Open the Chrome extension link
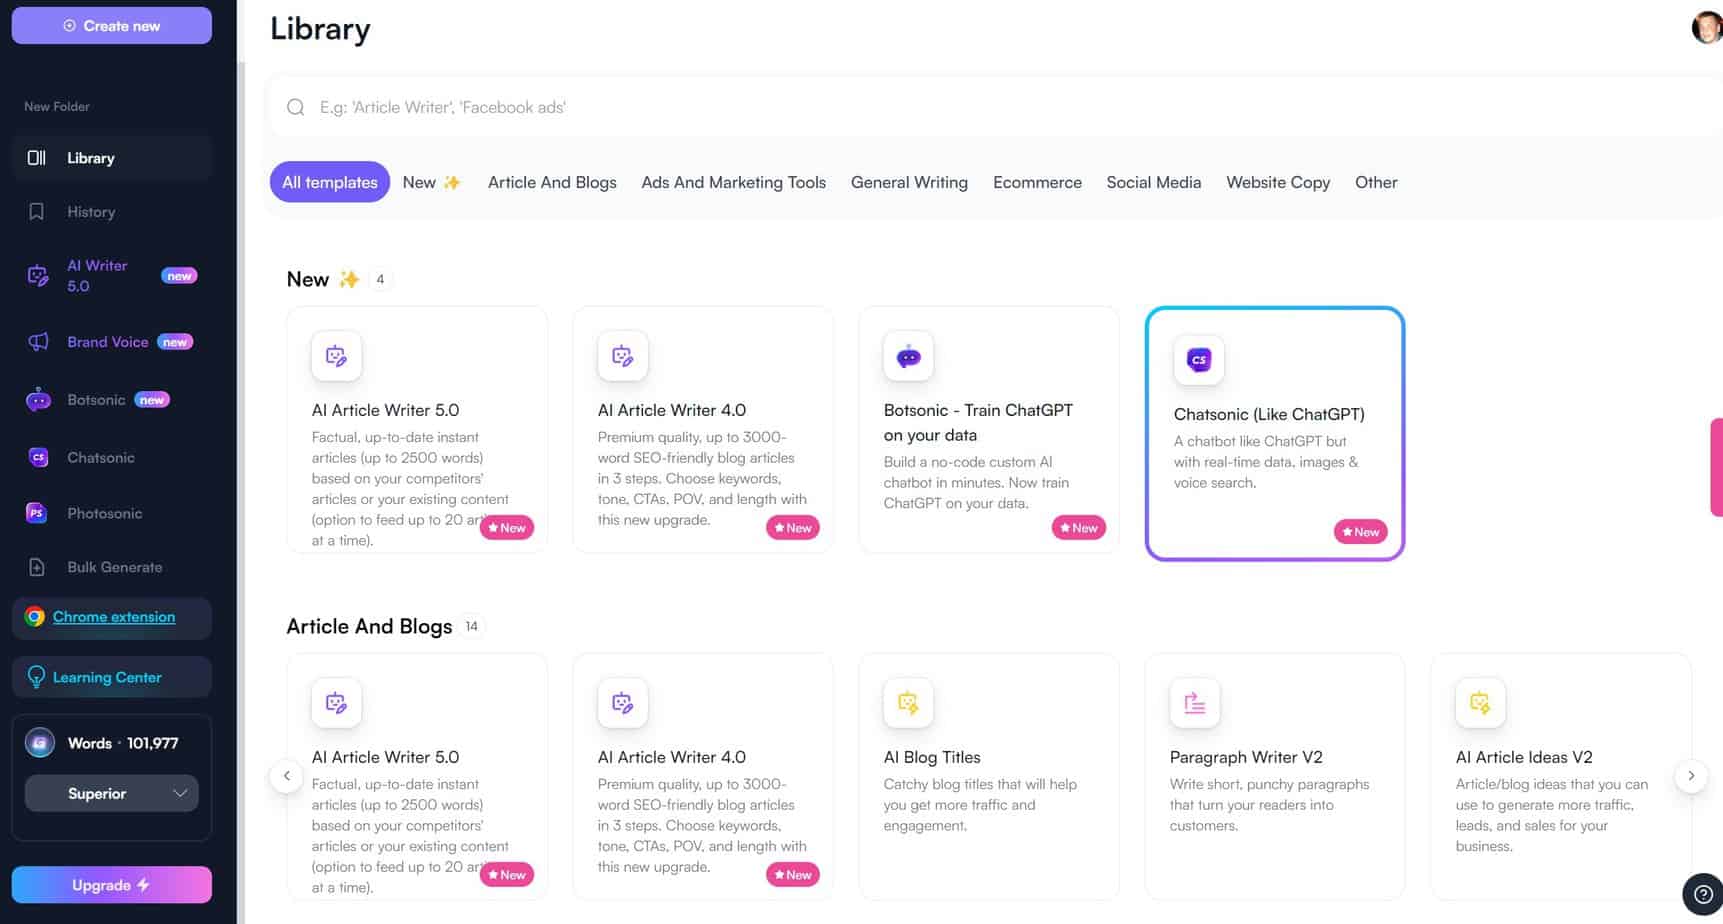This screenshot has height=924, width=1723. pyautogui.click(x=114, y=617)
